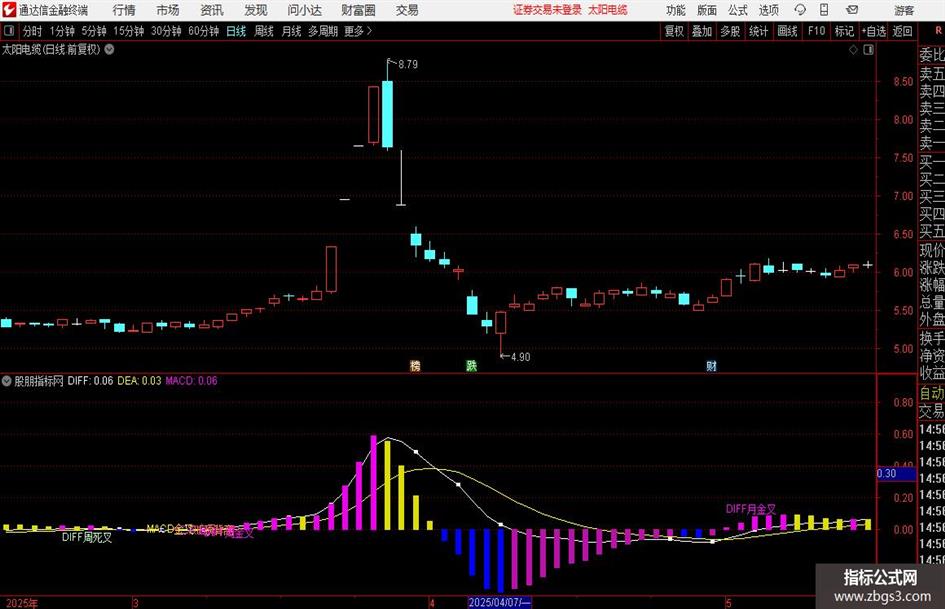The image size is (945, 609).
Task: Click the 跌 marker icon on the chart
Action: (471, 365)
